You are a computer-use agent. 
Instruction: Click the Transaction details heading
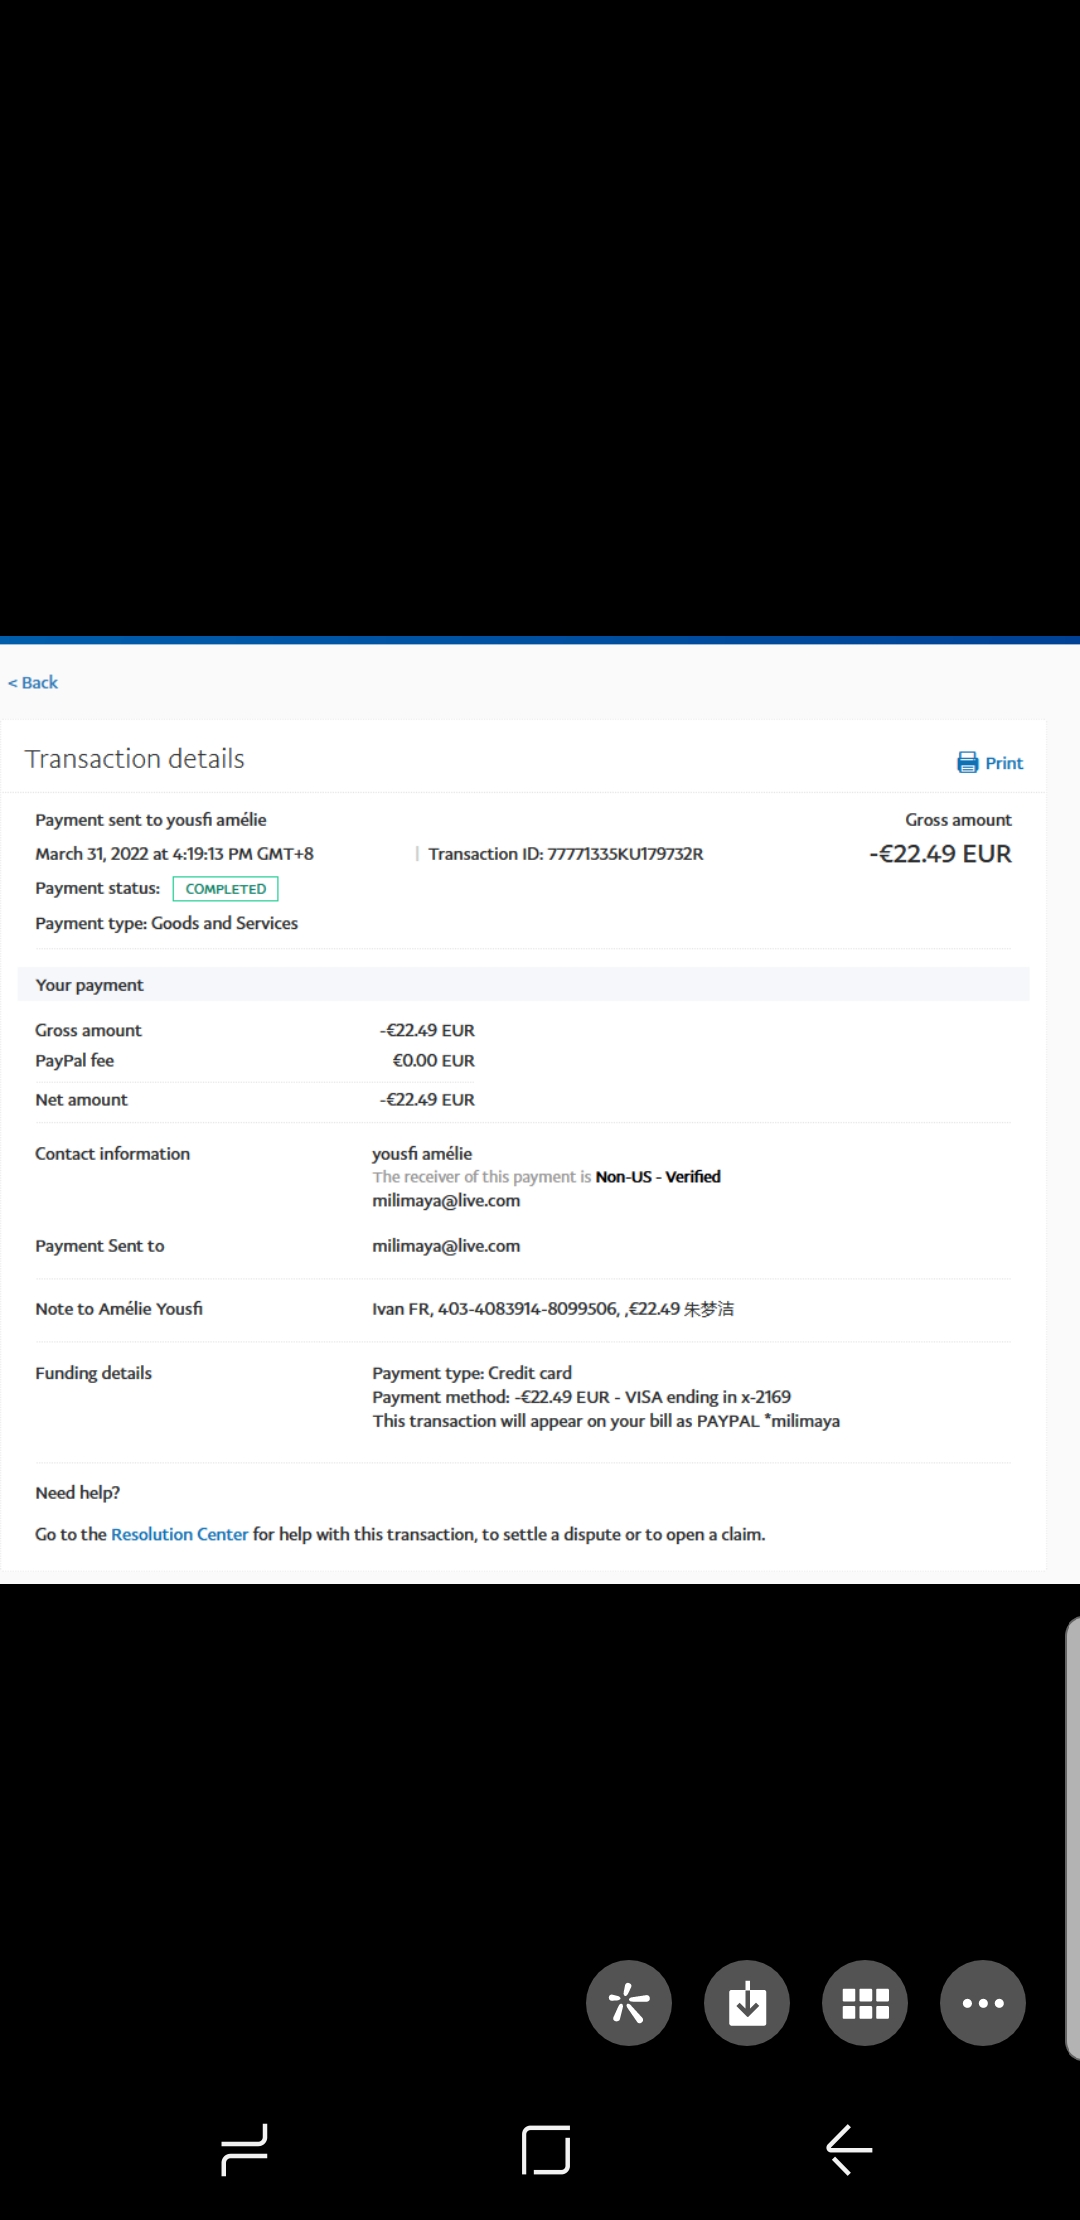135,759
